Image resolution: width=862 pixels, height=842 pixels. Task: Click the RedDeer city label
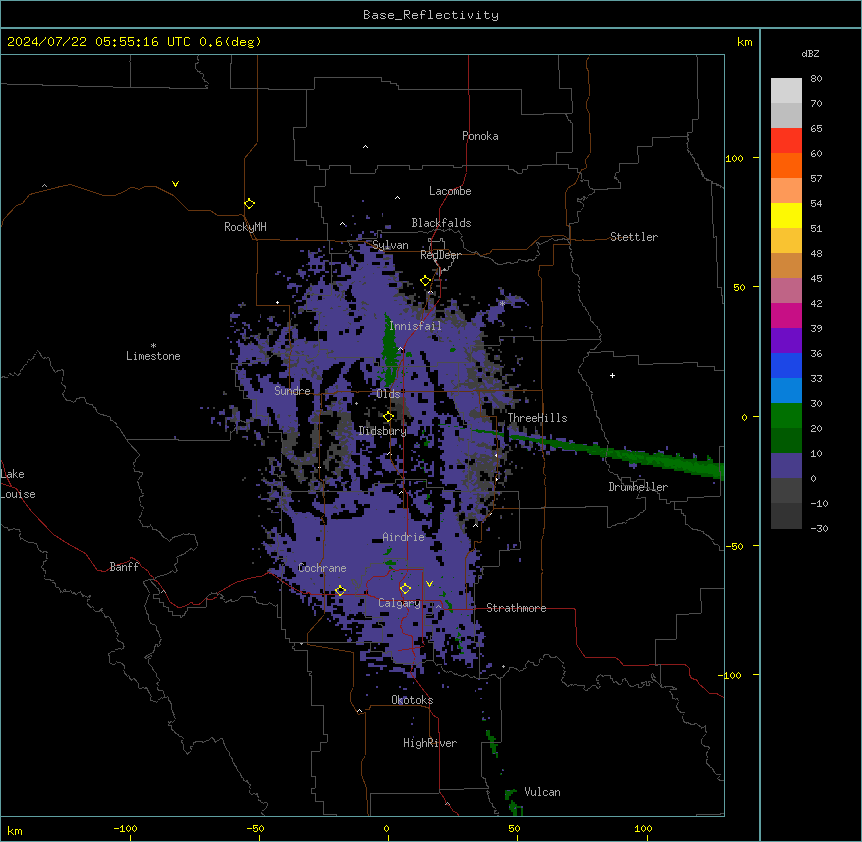tap(440, 255)
